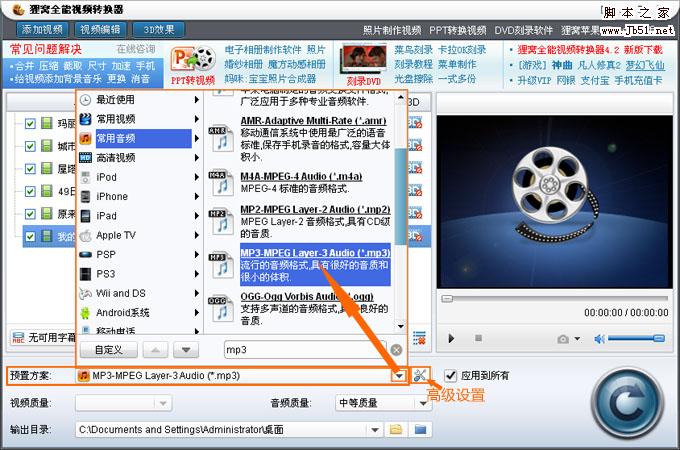Open the 视频编辑 tool

click(100, 29)
